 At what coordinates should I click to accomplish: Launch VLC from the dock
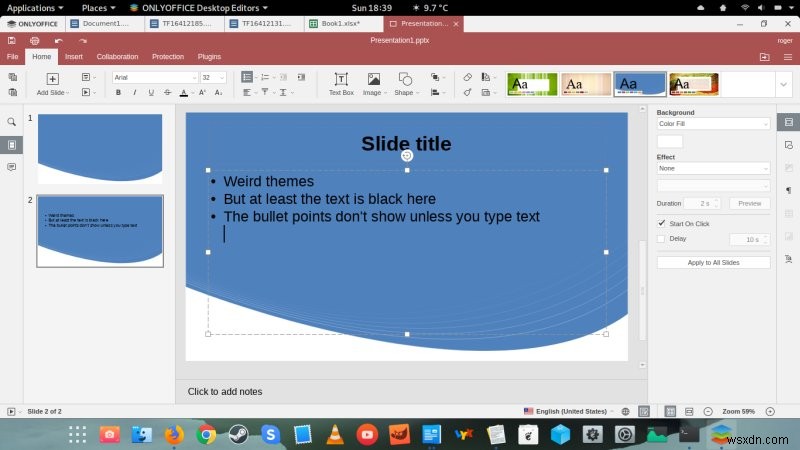pos(335,435)
